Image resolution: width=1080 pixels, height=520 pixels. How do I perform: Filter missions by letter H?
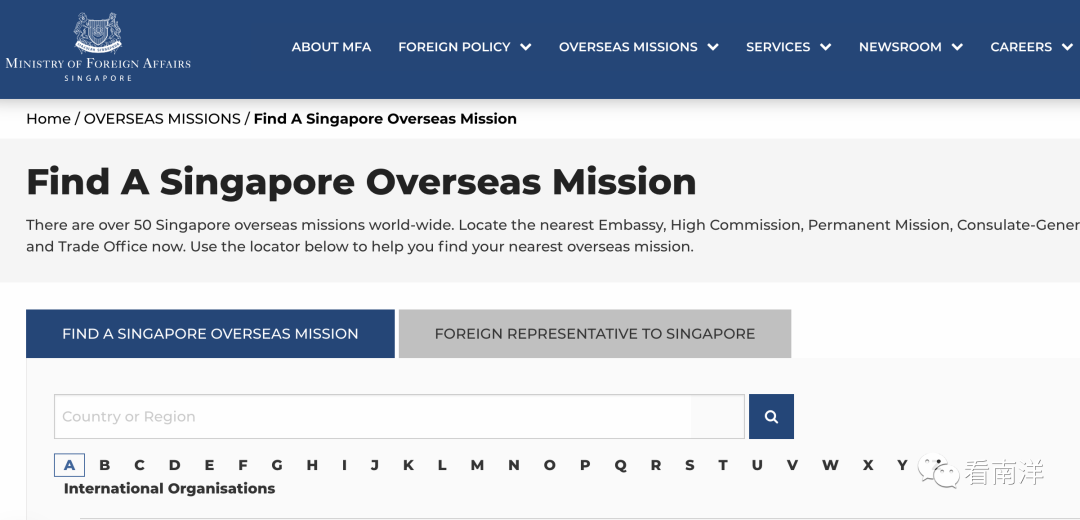point(312,466)
